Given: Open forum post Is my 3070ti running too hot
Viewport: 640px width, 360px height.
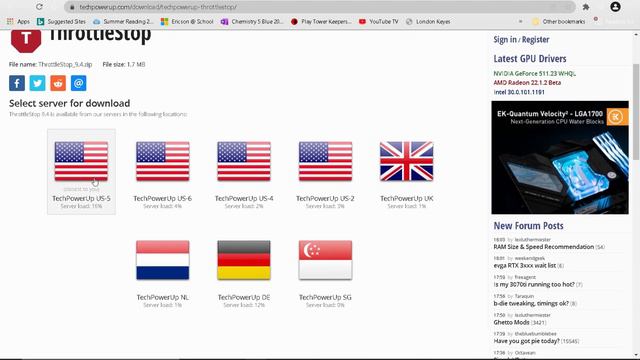Looking at the screenshot, I should [534, 284].
